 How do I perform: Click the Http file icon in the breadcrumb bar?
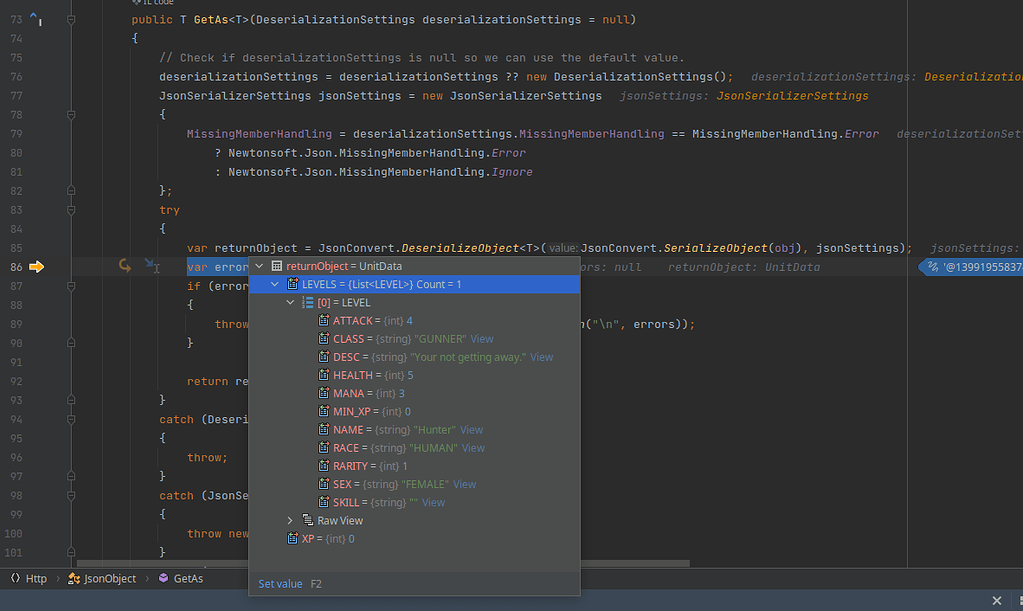click(x=13, y=578)
